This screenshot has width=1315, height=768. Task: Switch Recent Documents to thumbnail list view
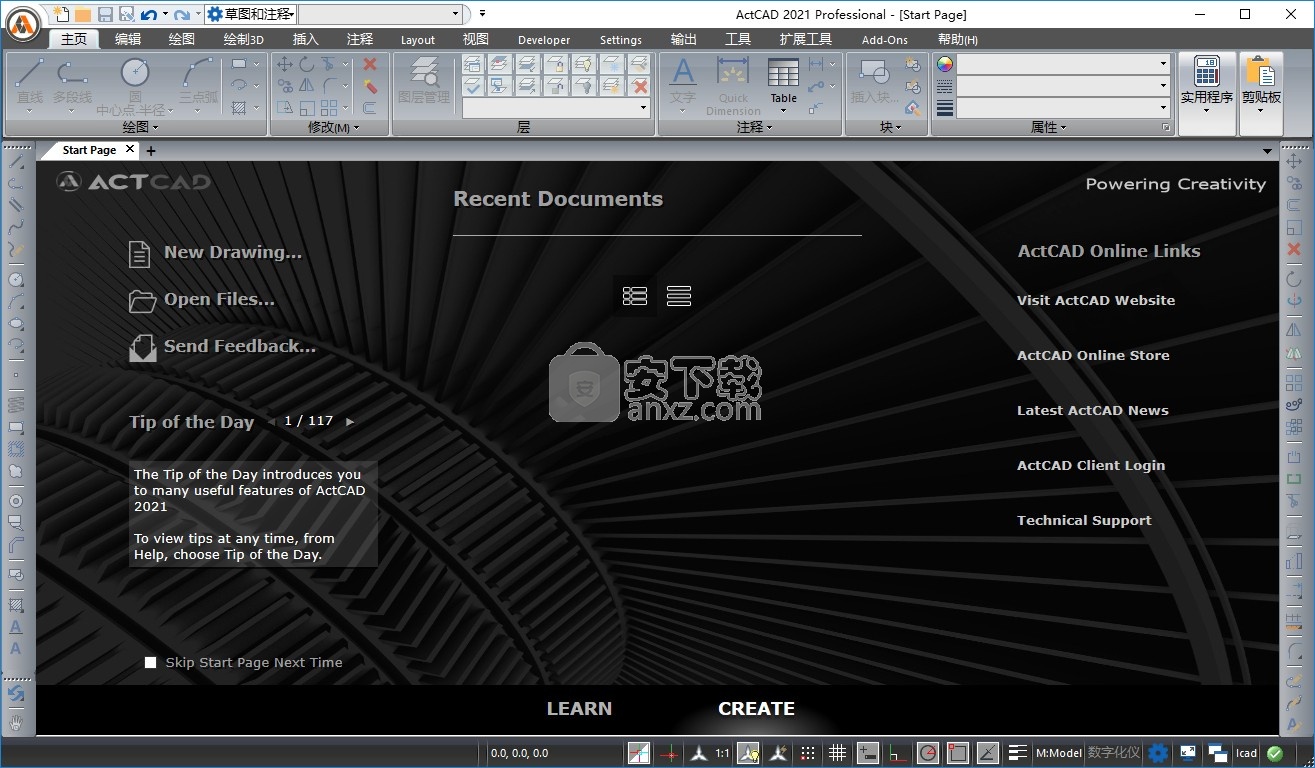(x=635, y=296)
